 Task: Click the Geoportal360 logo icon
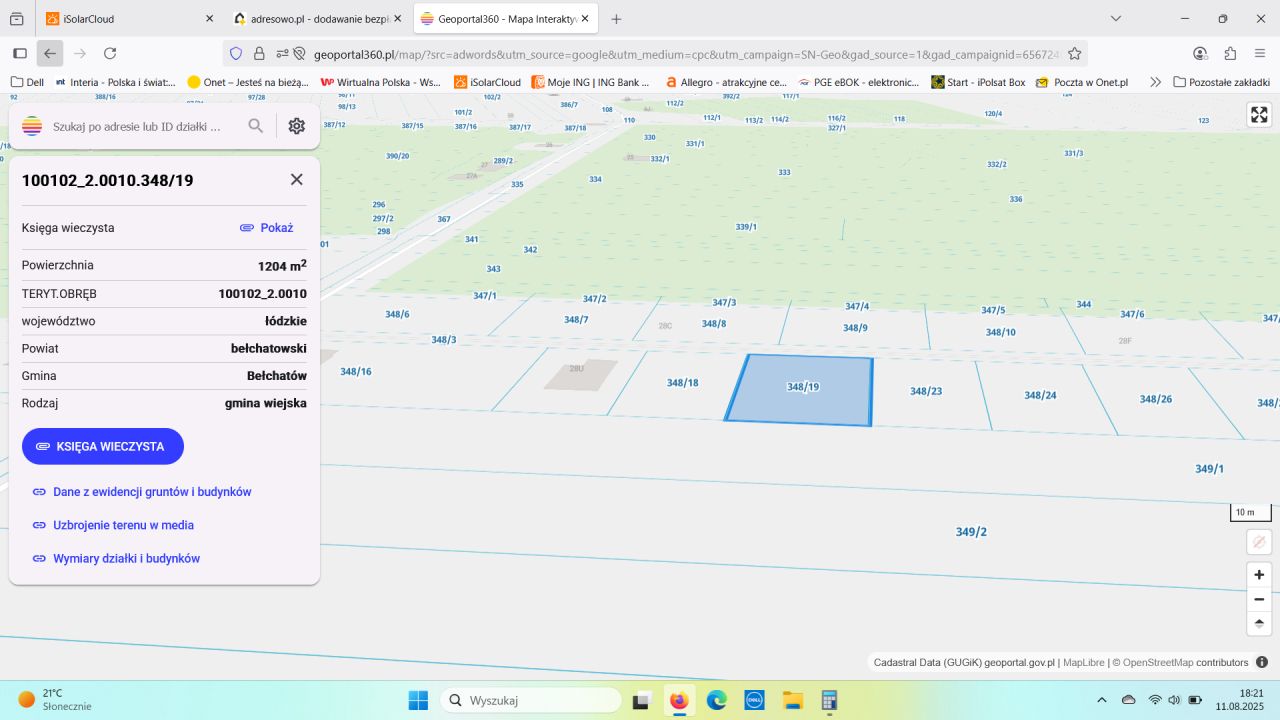[32, 126]
